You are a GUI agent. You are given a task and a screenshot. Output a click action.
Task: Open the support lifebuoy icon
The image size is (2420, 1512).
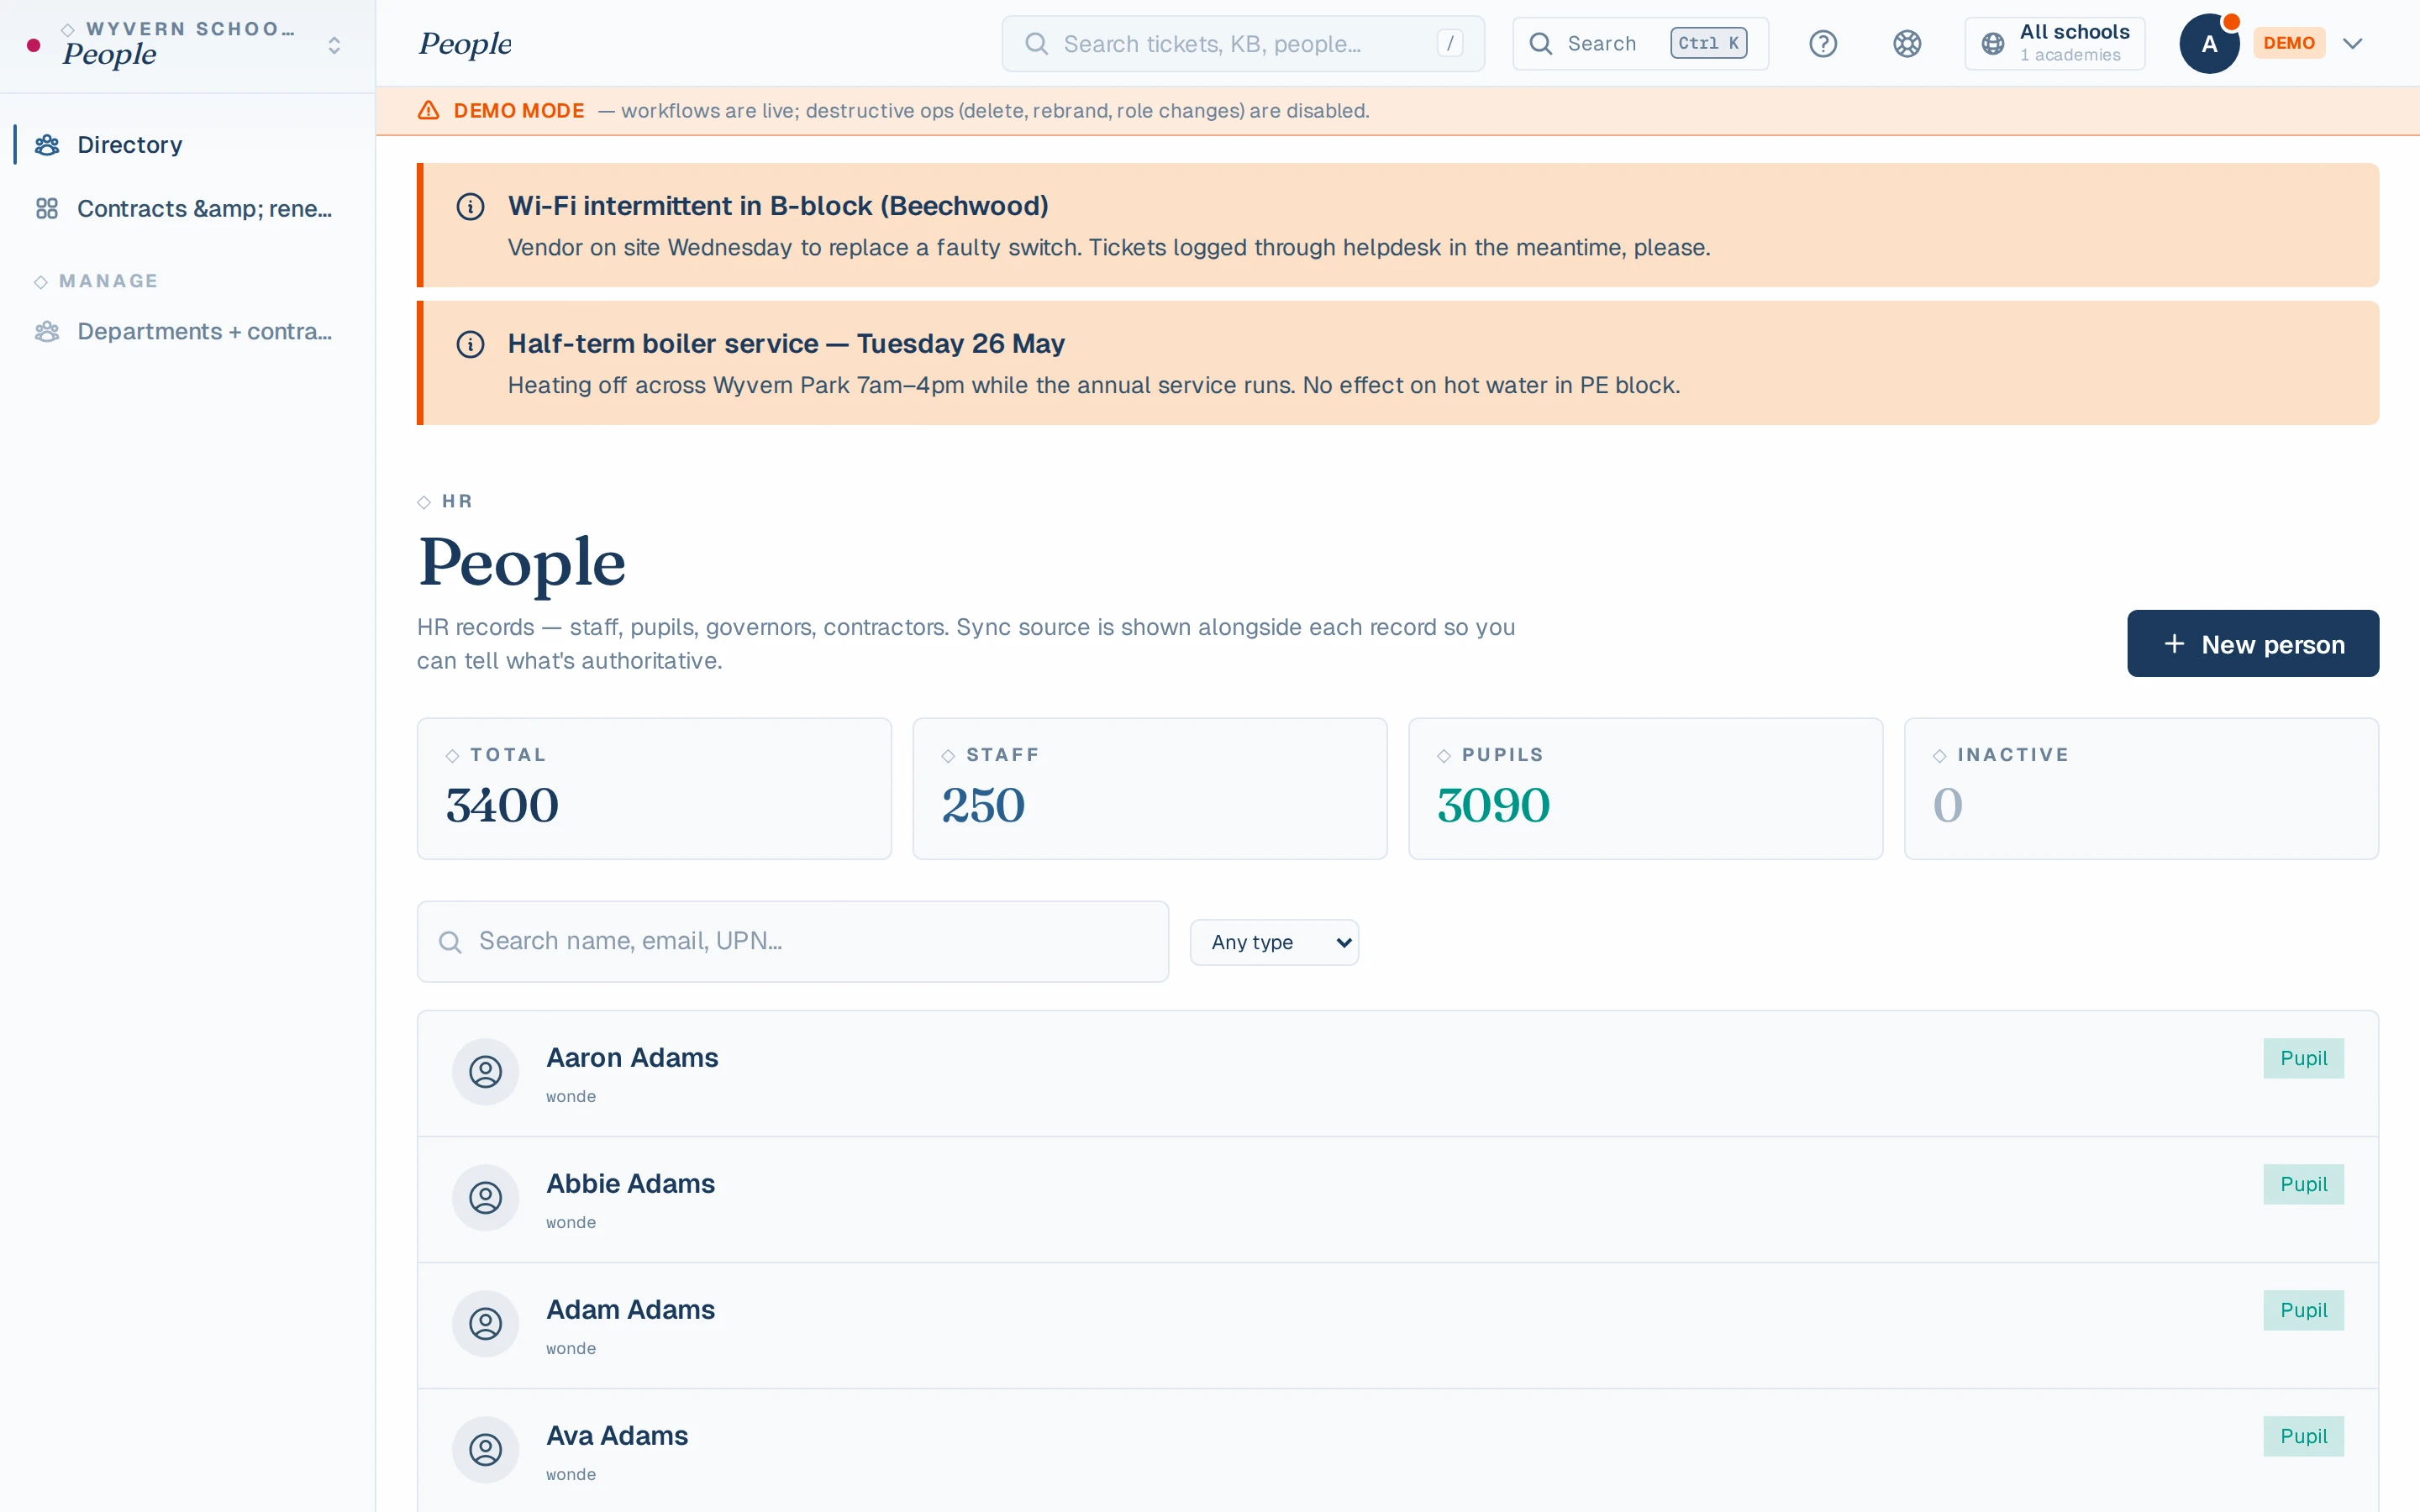[1907, 44]
